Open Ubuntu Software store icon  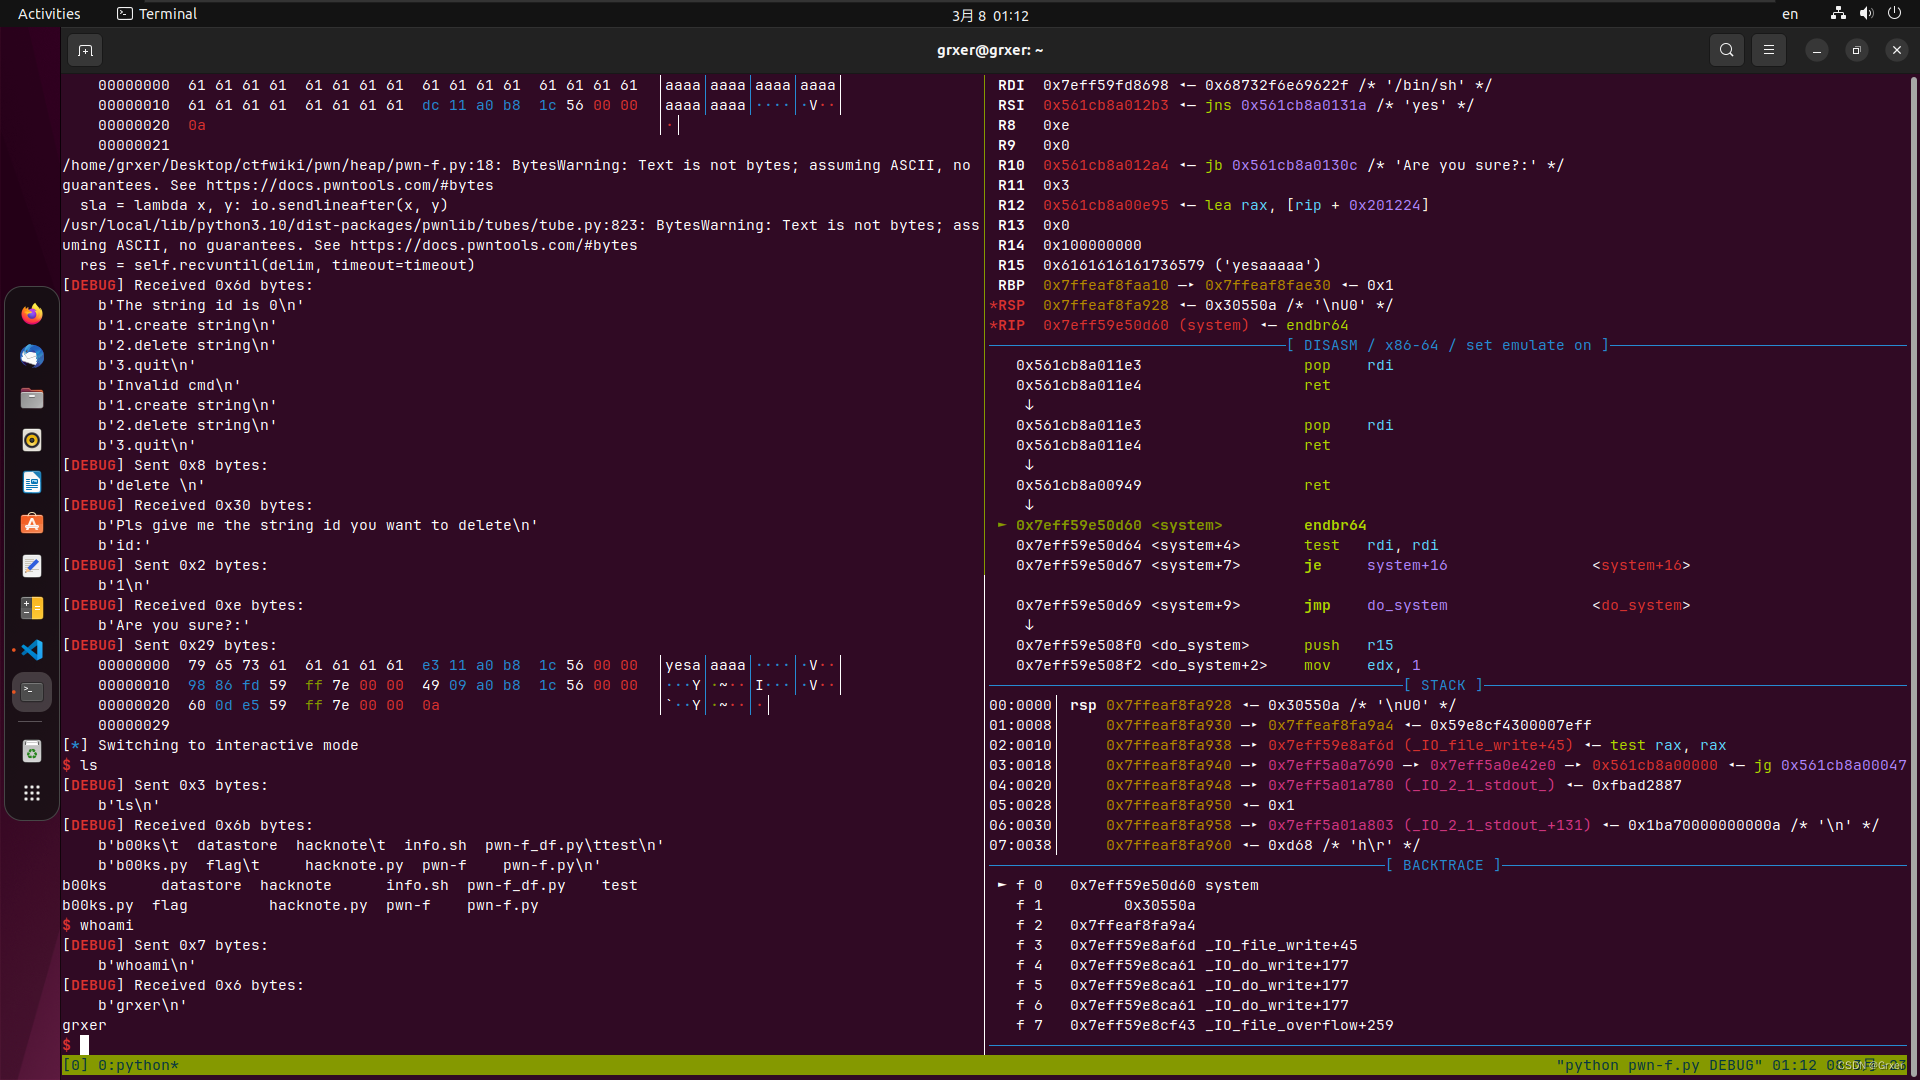[32, 524]
